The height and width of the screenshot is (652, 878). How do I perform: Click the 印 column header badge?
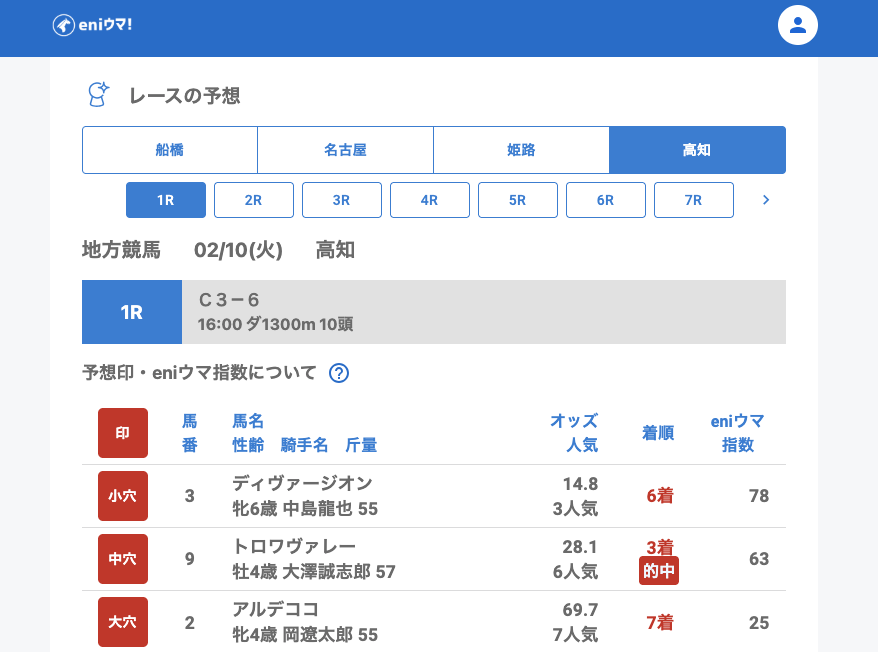[123, 433]
